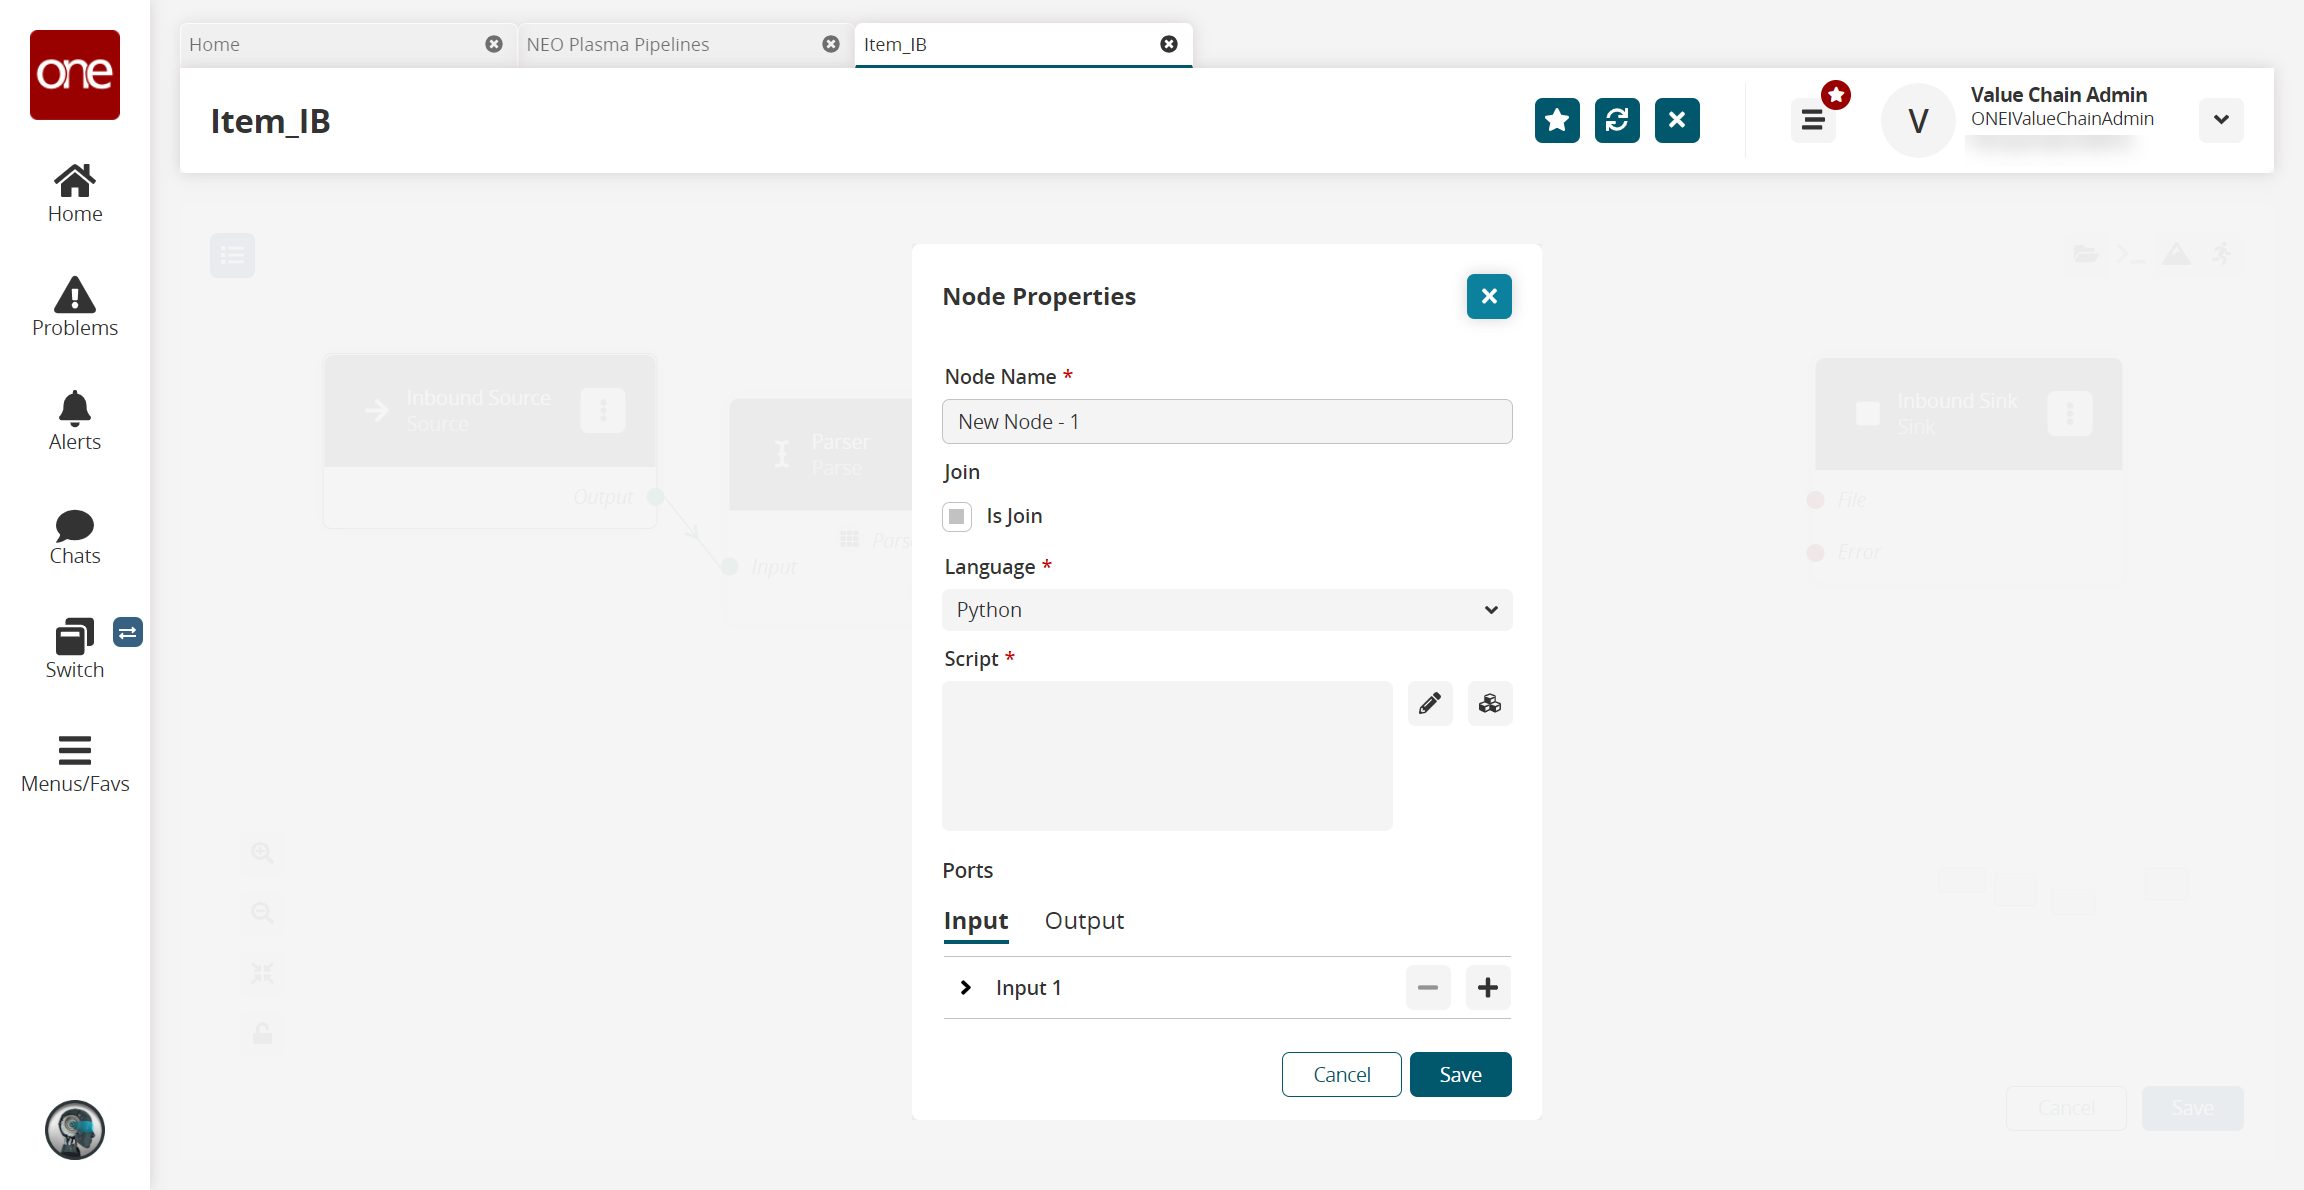Click the refresh/reload pipeline icon

tap(1618, 120)
